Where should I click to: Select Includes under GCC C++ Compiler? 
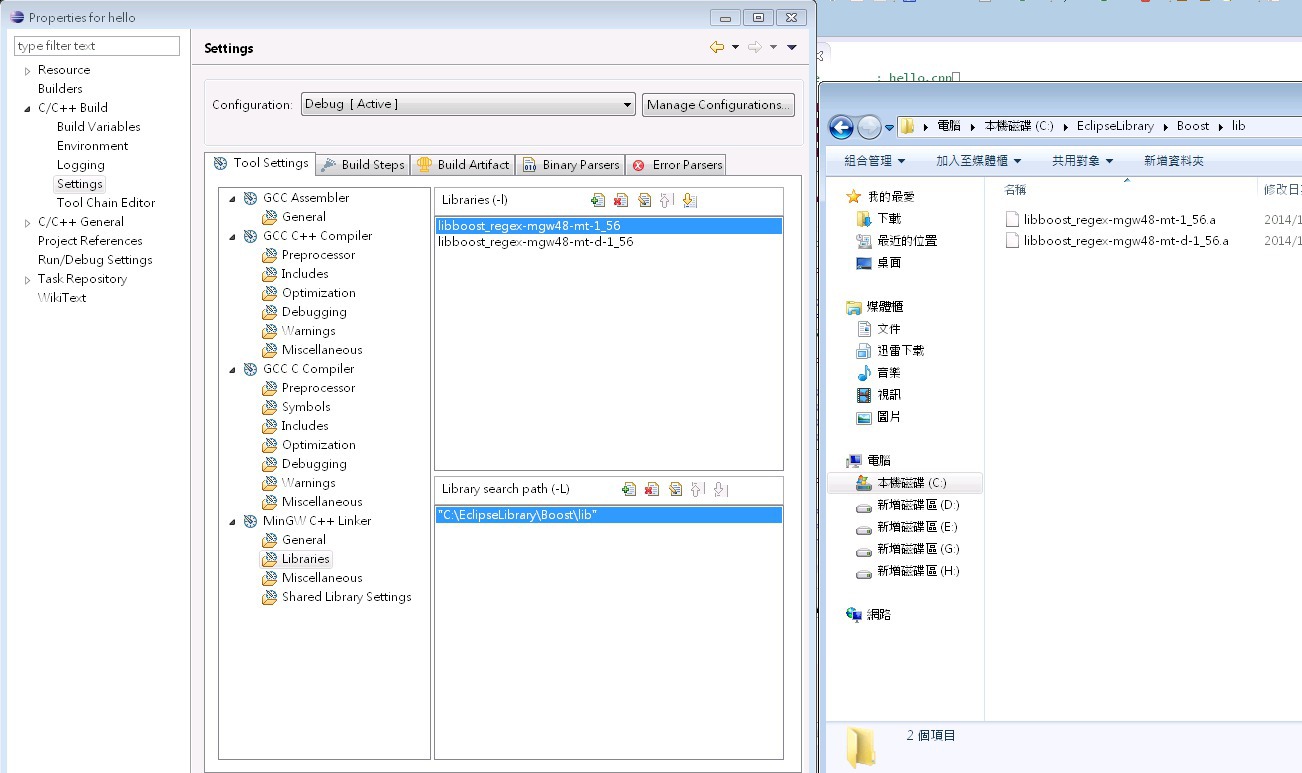(x=304, y=274)
